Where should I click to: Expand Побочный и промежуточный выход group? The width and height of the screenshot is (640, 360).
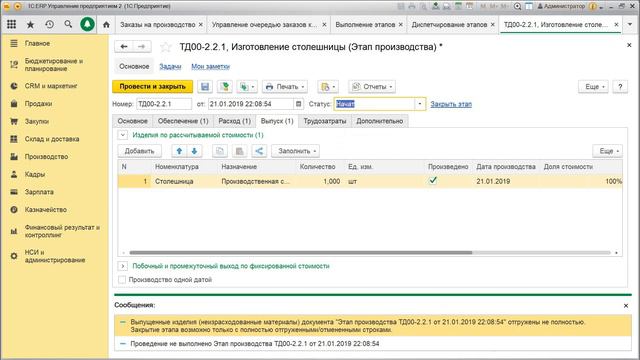coord(122,266)
